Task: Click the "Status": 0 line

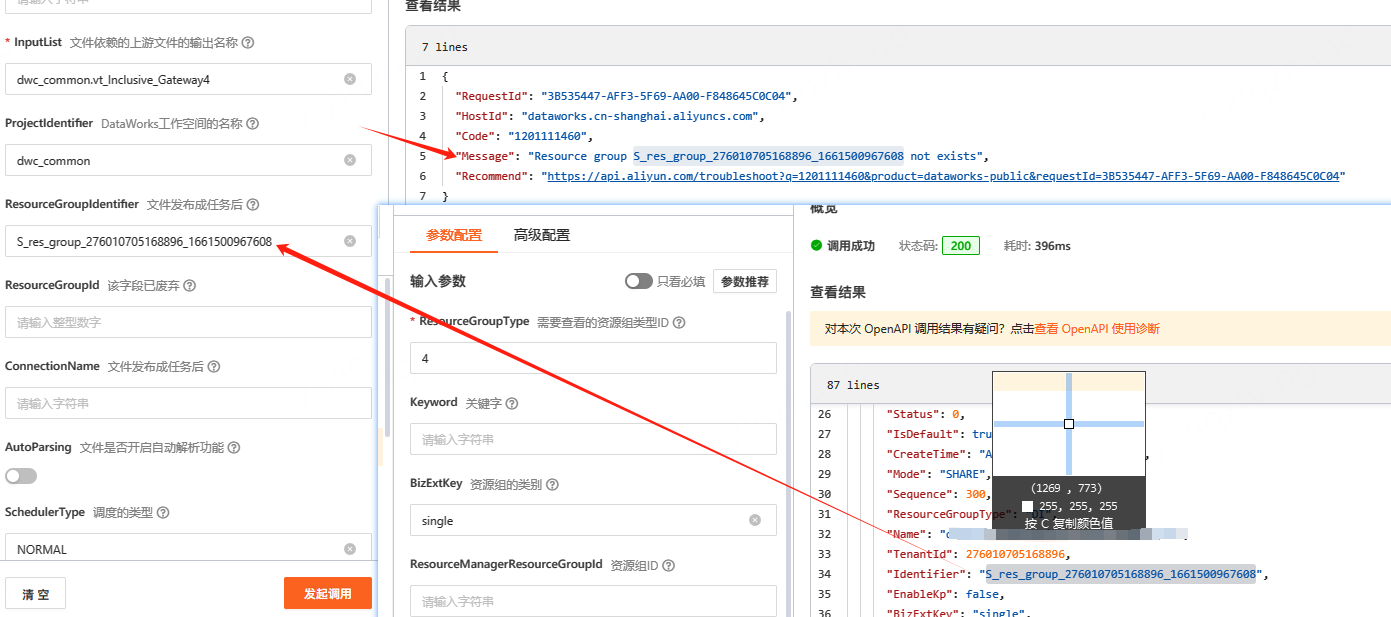Action: pyautogui.click(x=925, y=414)
